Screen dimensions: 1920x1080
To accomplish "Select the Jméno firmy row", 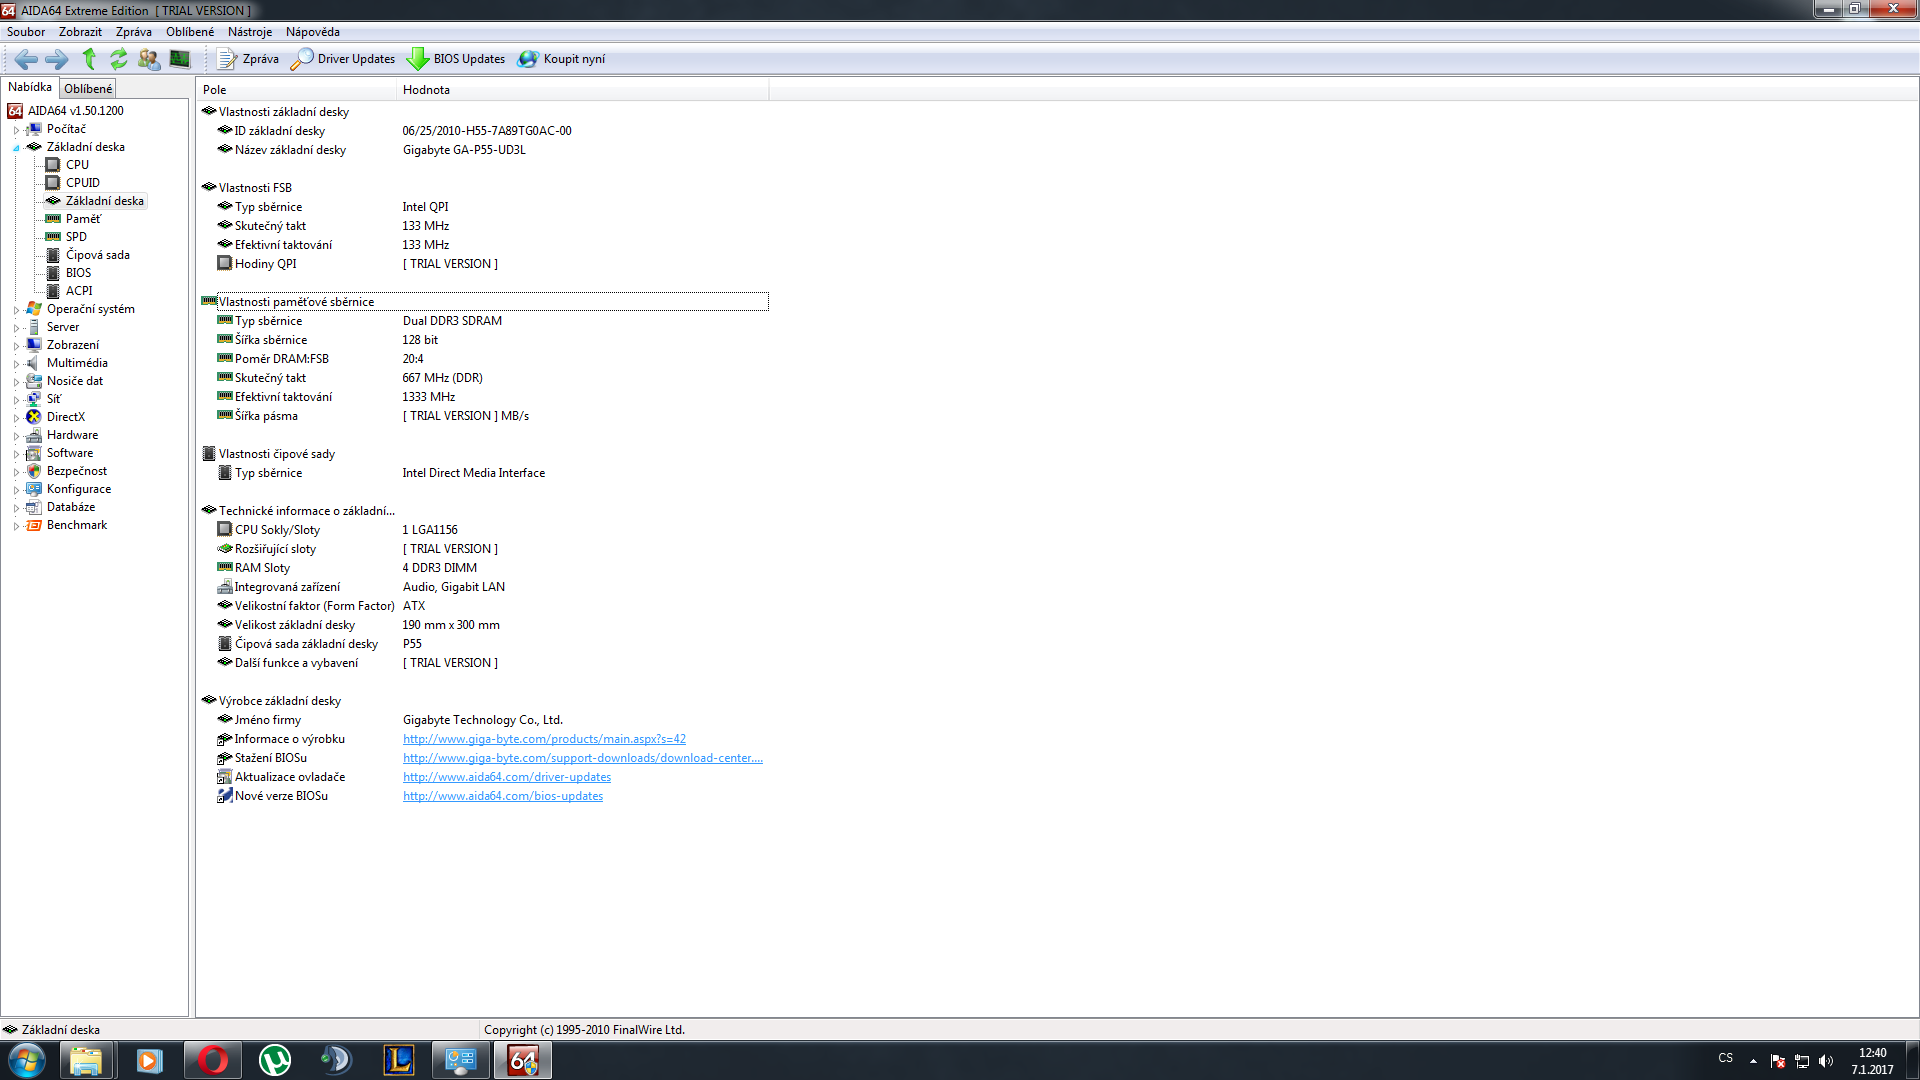I will [x=484, y=720].
